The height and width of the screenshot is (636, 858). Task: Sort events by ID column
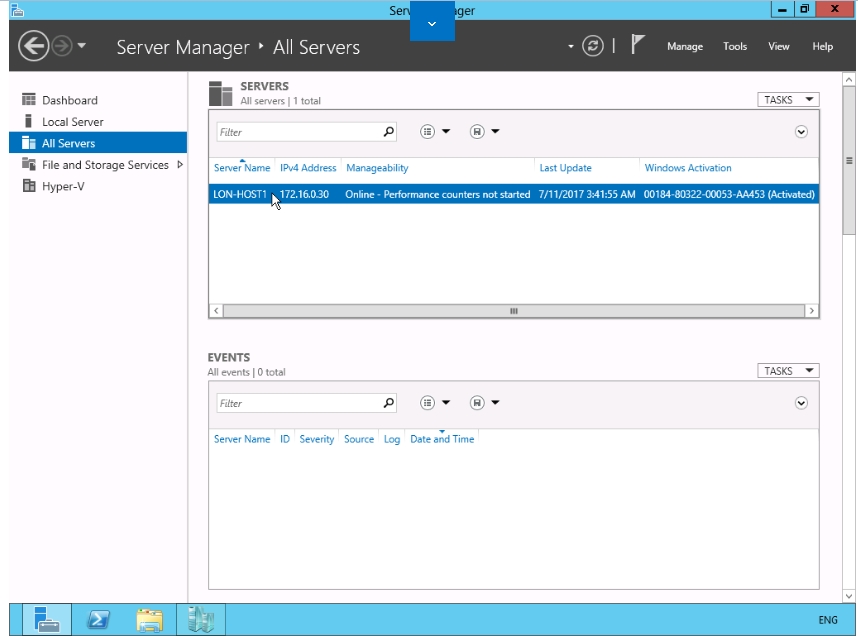point(285,439)
